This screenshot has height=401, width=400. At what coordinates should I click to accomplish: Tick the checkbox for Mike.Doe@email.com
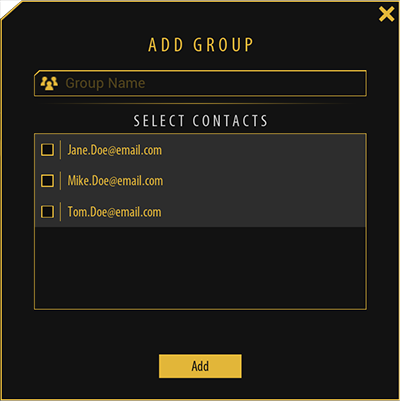[47, 181]
